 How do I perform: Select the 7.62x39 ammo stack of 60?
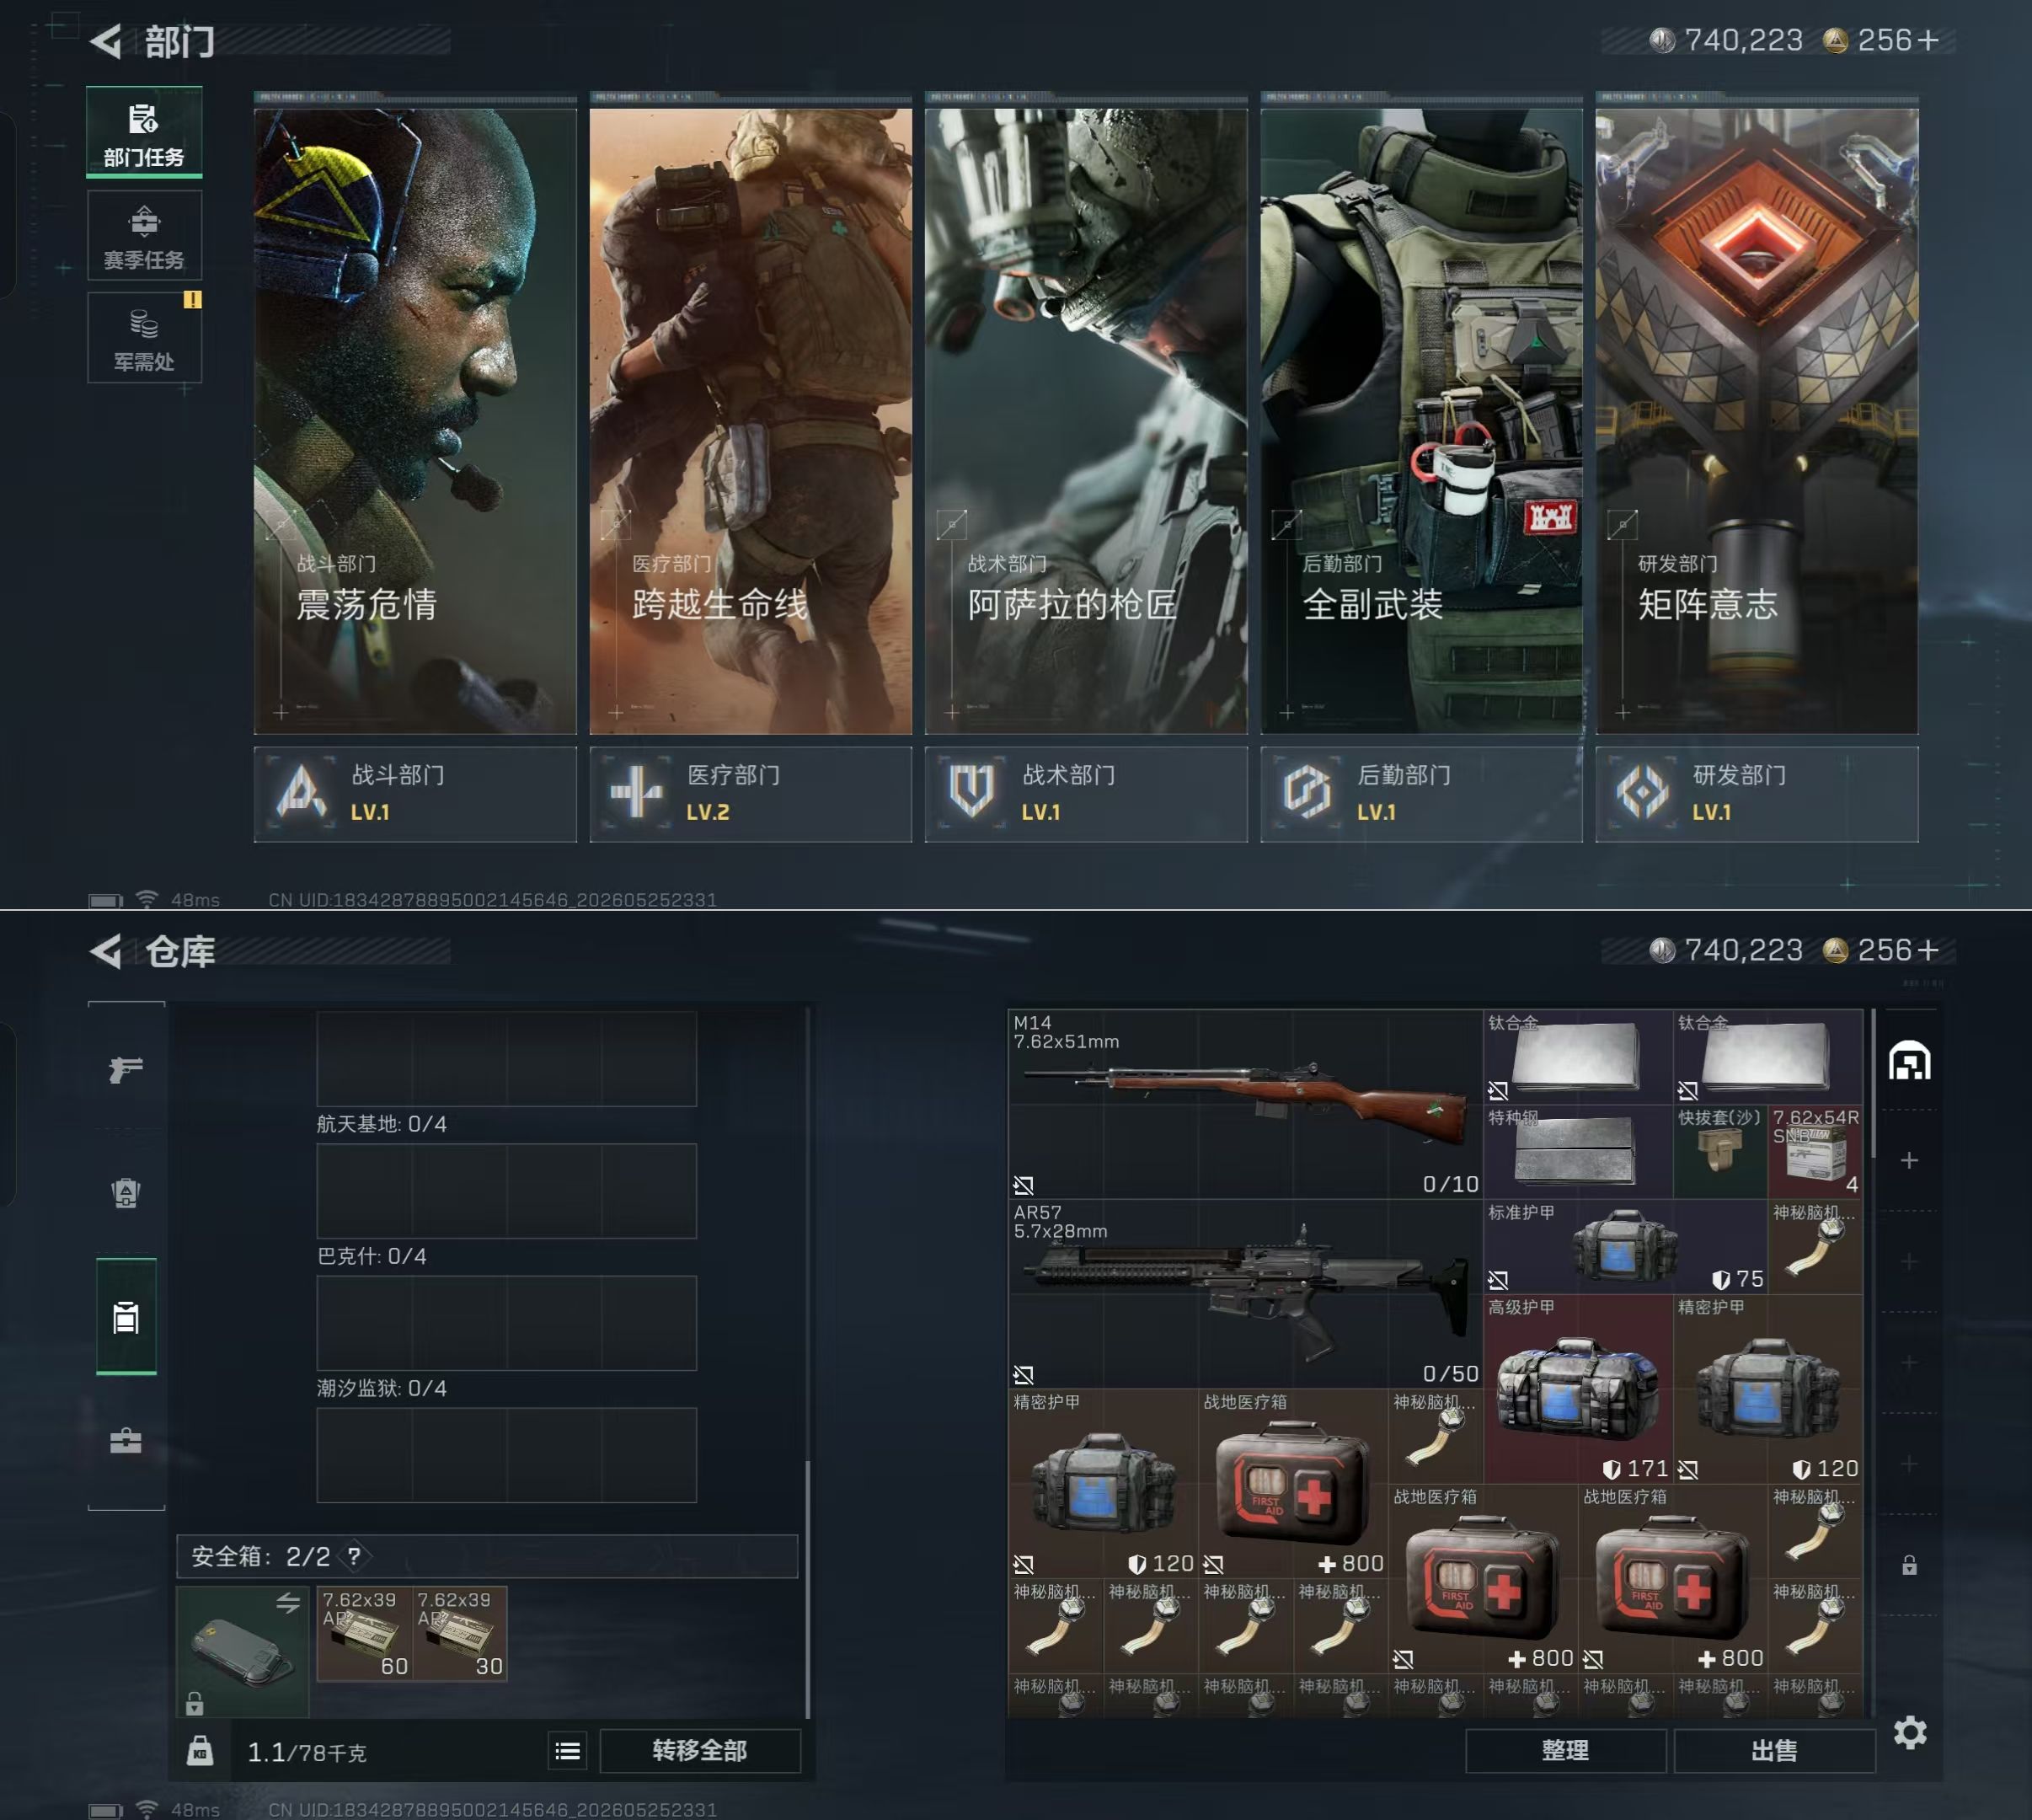[x=364, y=1633]
